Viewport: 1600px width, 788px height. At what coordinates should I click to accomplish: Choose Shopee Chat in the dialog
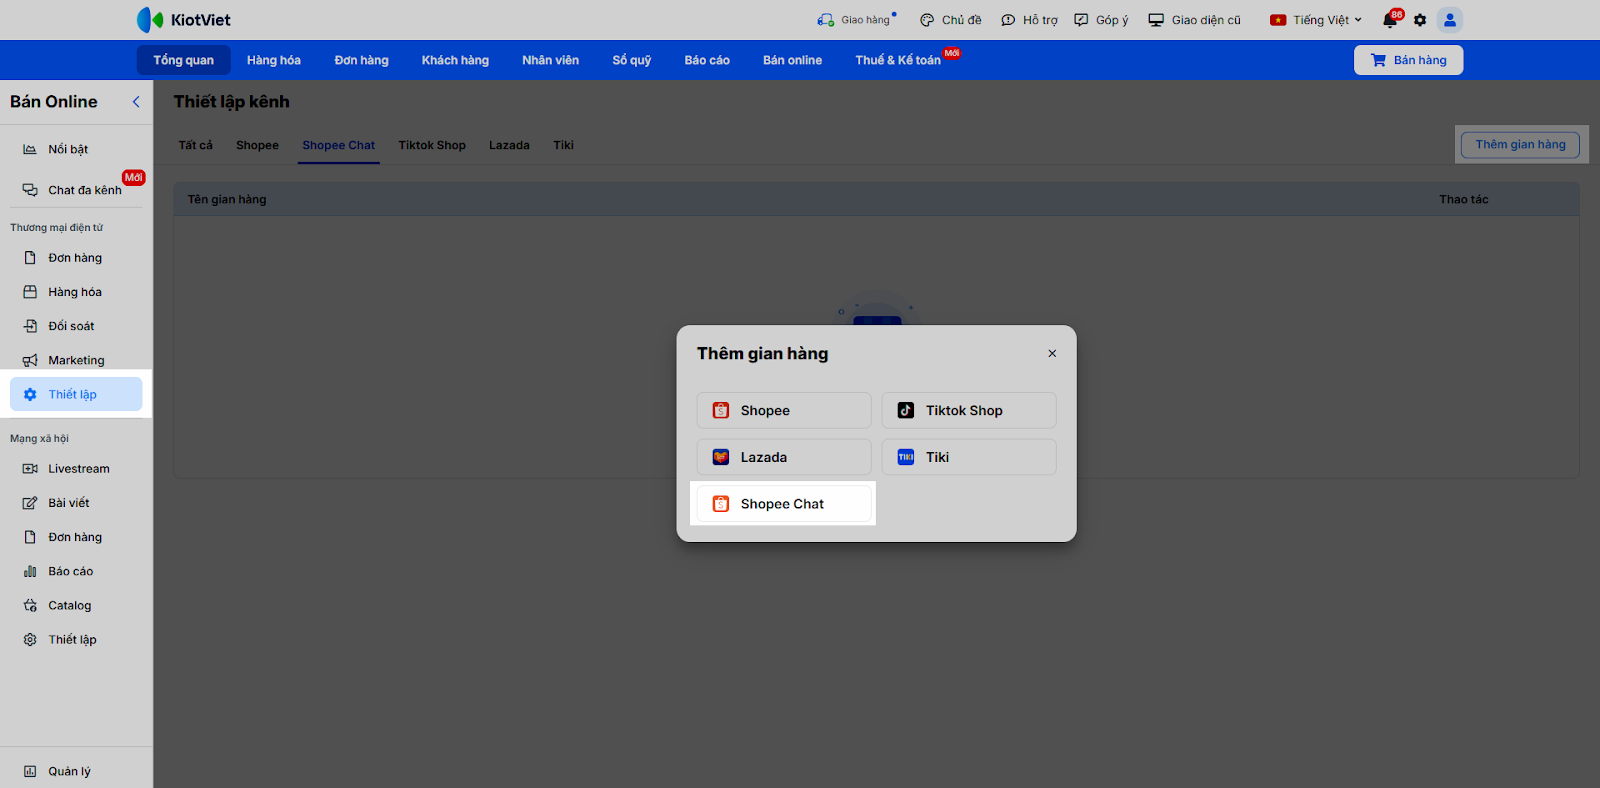click(x=784, y=504)
